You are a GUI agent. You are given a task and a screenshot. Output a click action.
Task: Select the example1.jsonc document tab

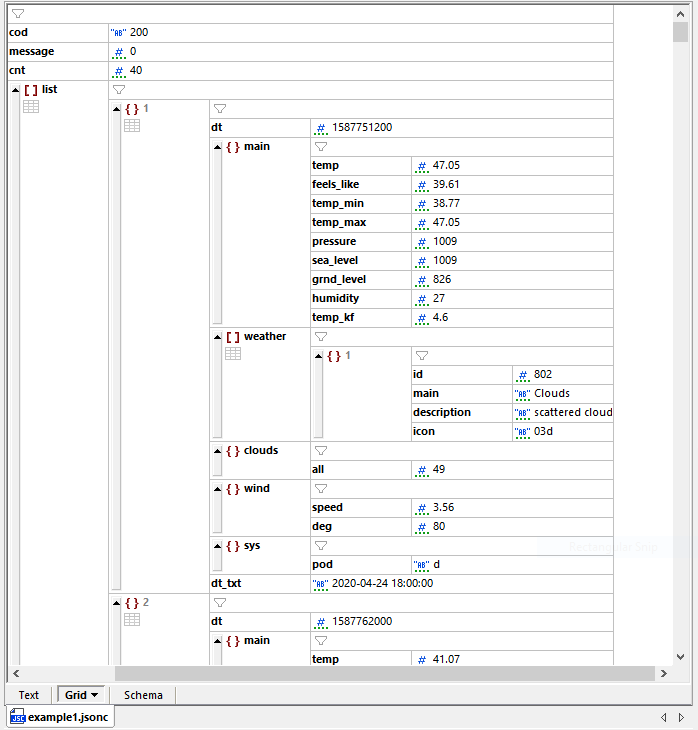point(60,717)
